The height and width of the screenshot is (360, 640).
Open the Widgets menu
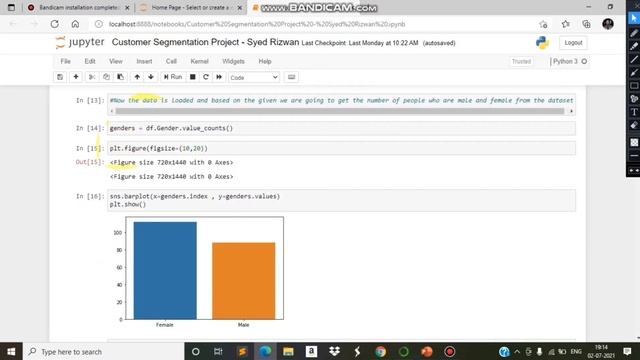click(x=233, y=61)
